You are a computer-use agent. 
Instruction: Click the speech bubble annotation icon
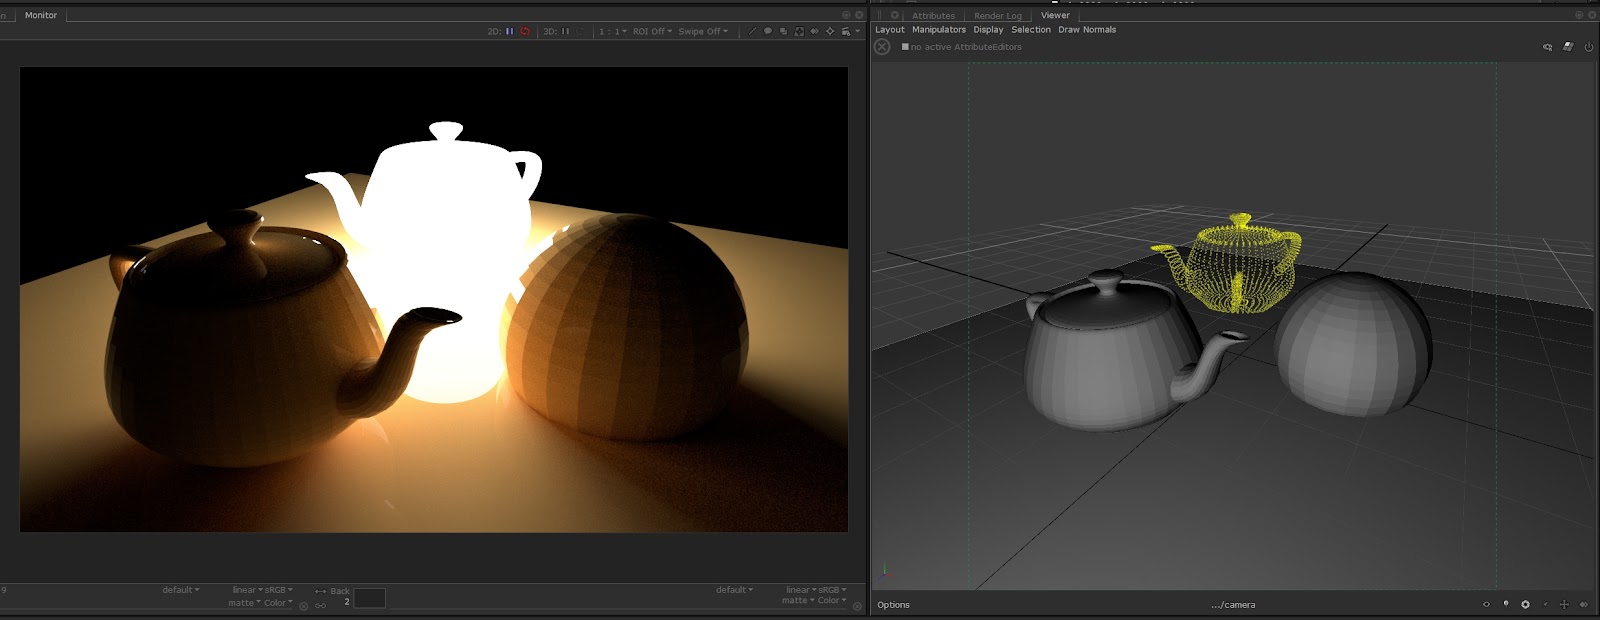tap(768, 32)
